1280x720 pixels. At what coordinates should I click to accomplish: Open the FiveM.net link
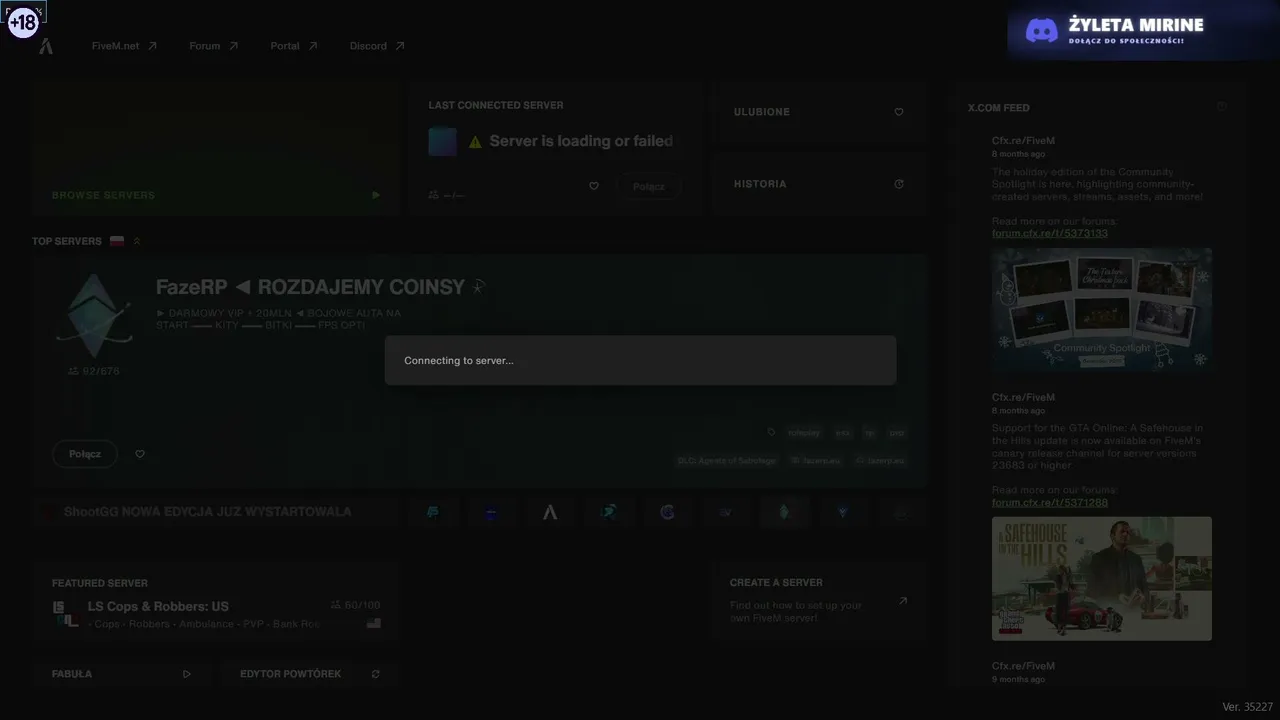(x=124, y=46)
